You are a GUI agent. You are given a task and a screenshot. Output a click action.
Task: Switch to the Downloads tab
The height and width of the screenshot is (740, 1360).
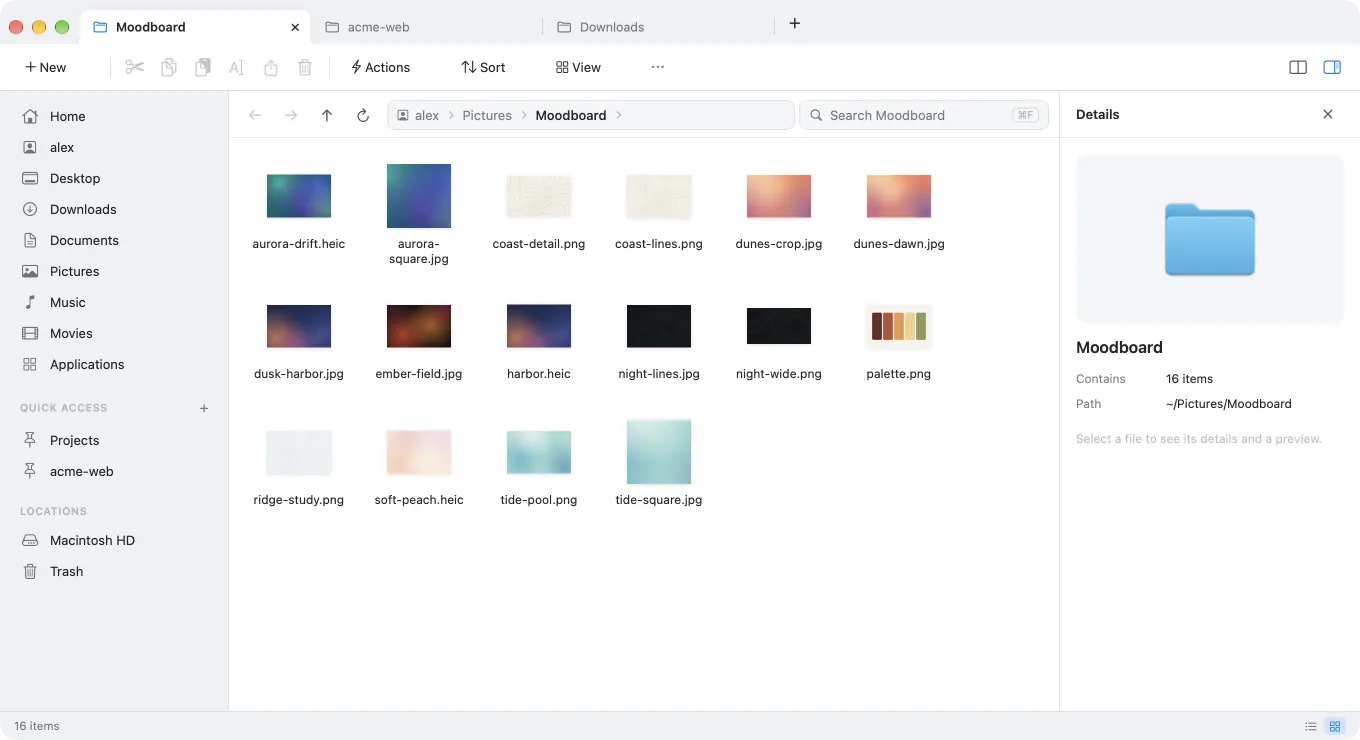pos(659,27)
